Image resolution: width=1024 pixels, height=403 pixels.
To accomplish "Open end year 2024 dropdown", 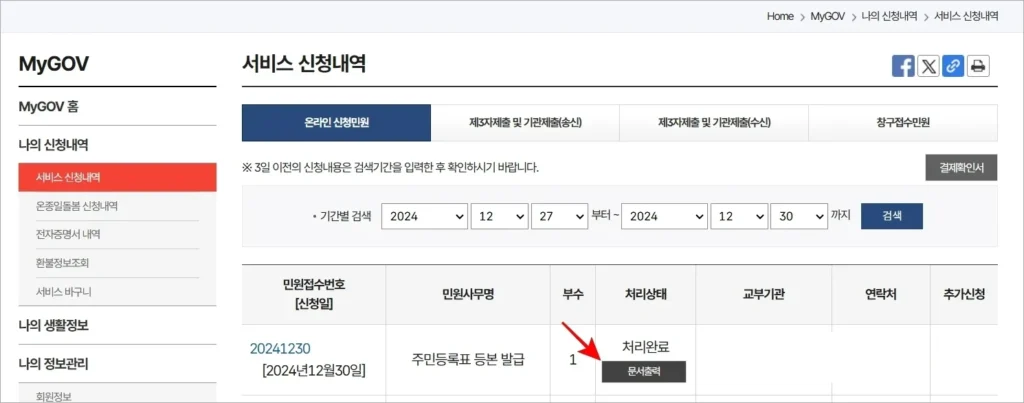I will point(664,216).
